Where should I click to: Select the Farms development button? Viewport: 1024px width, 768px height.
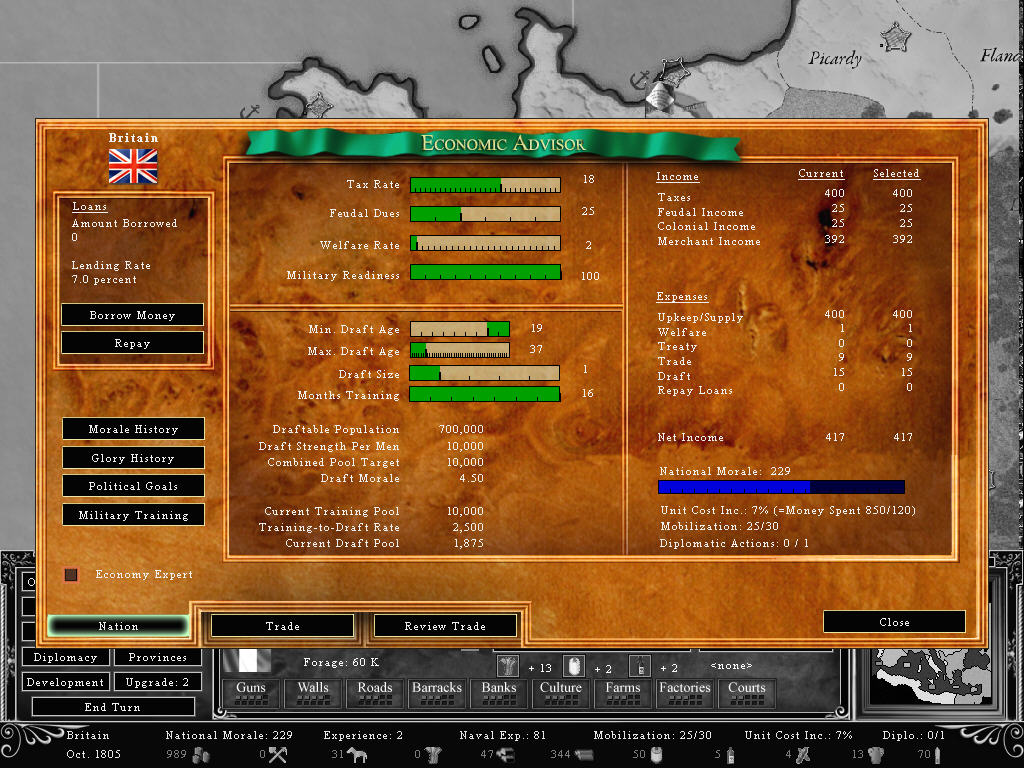622,693
